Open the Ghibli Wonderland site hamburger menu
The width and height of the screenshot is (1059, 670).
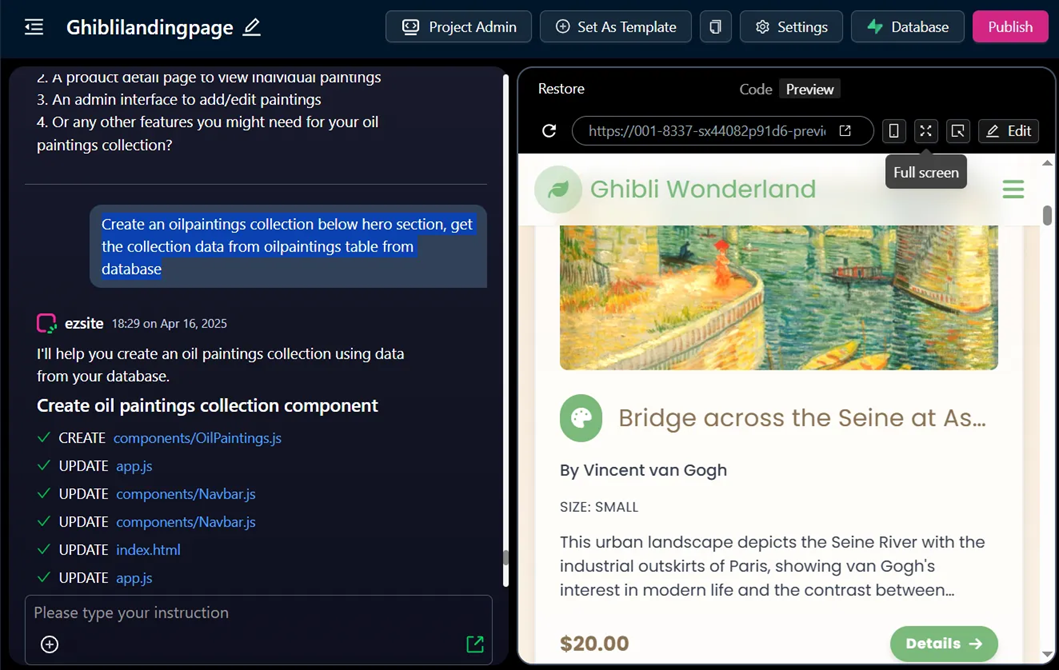1013,189
